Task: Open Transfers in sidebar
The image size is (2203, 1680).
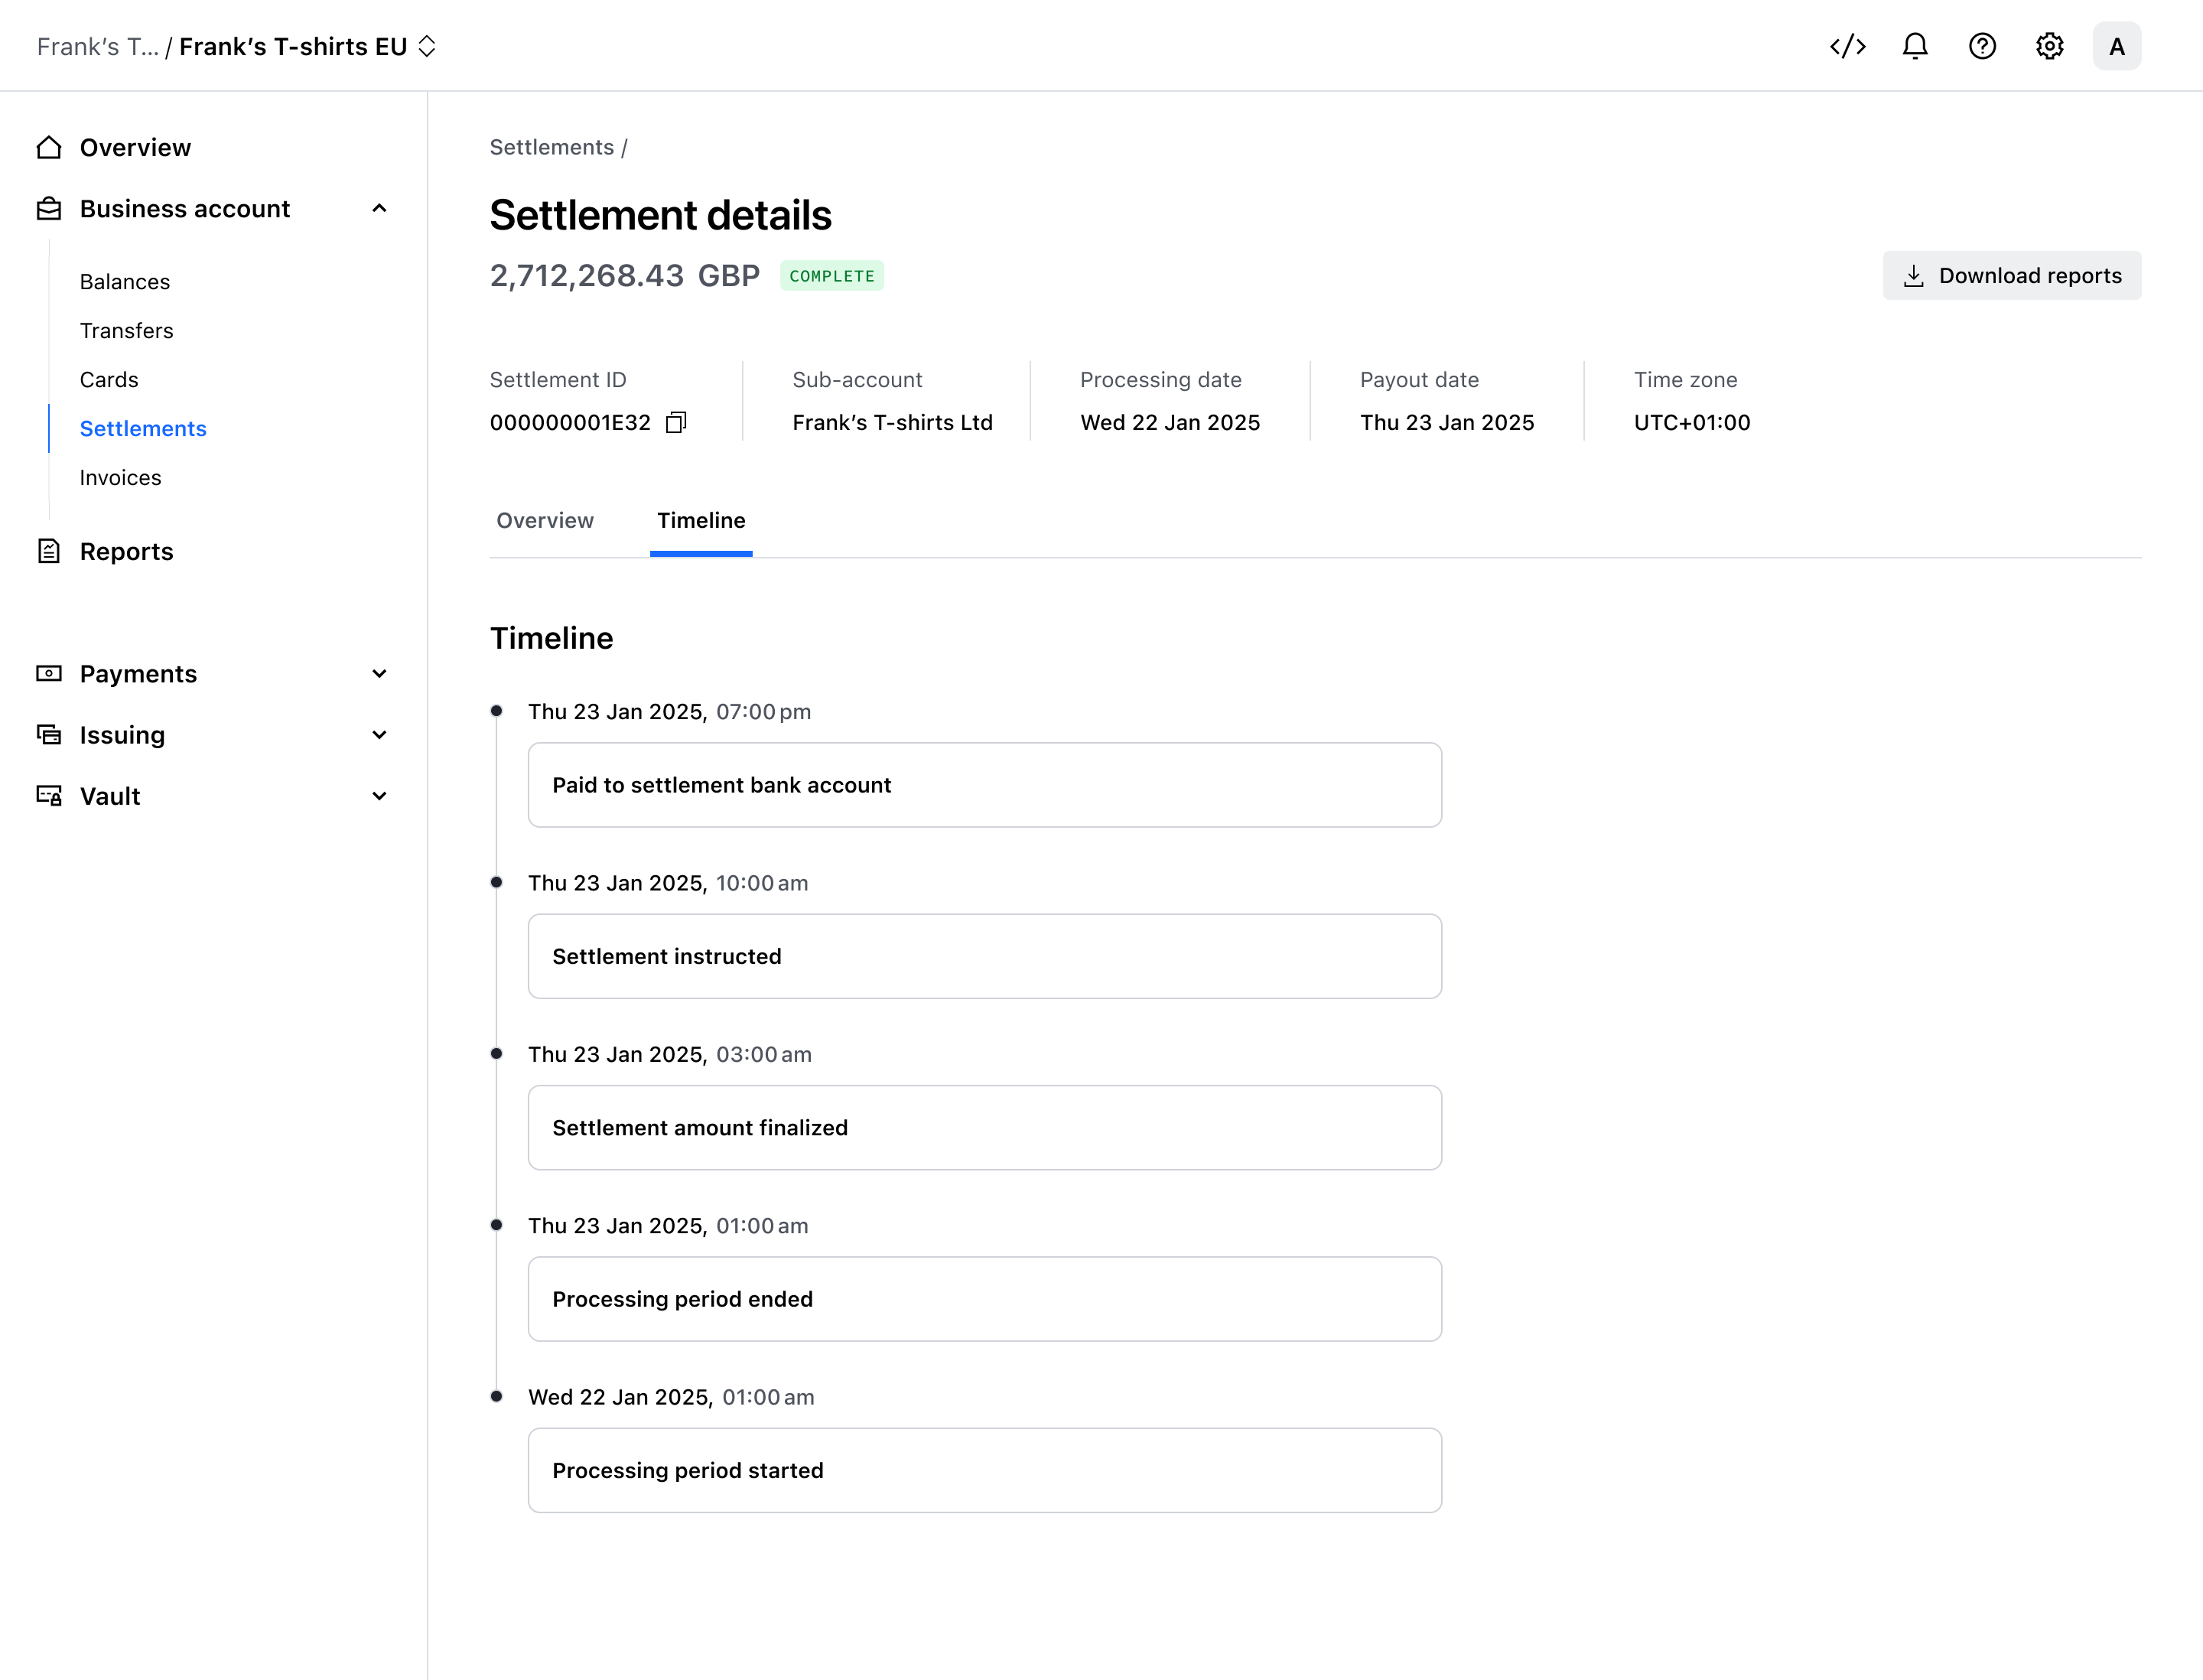Action: [x=126, y=330]
